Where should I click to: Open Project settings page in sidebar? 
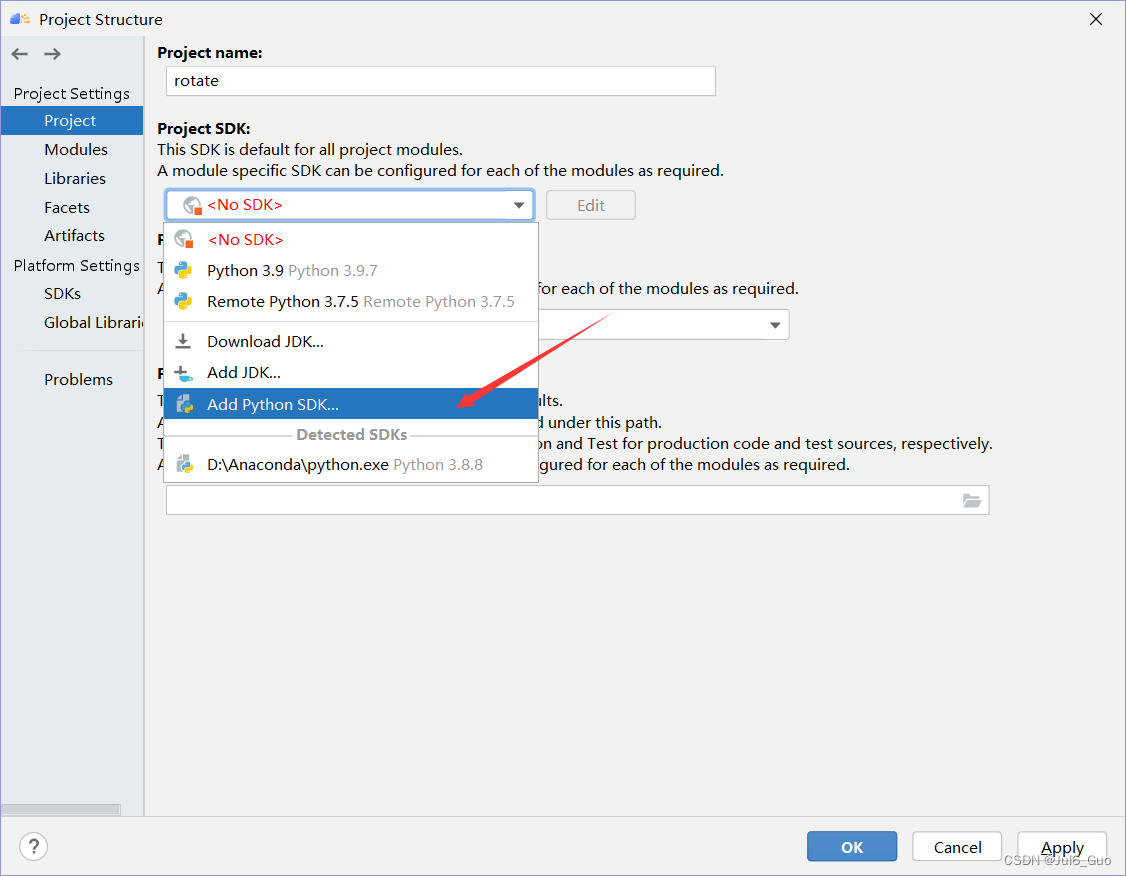click(72, 121)
